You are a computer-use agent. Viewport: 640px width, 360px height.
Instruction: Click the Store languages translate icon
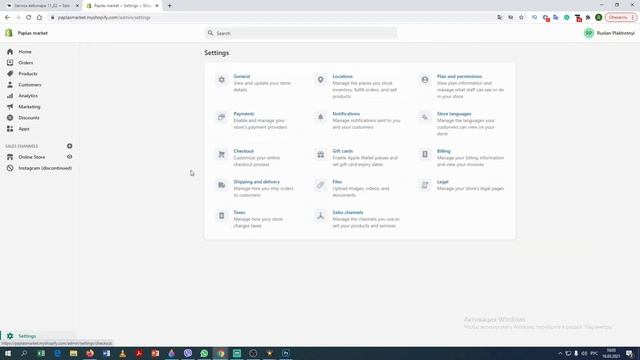coord(425,117)
